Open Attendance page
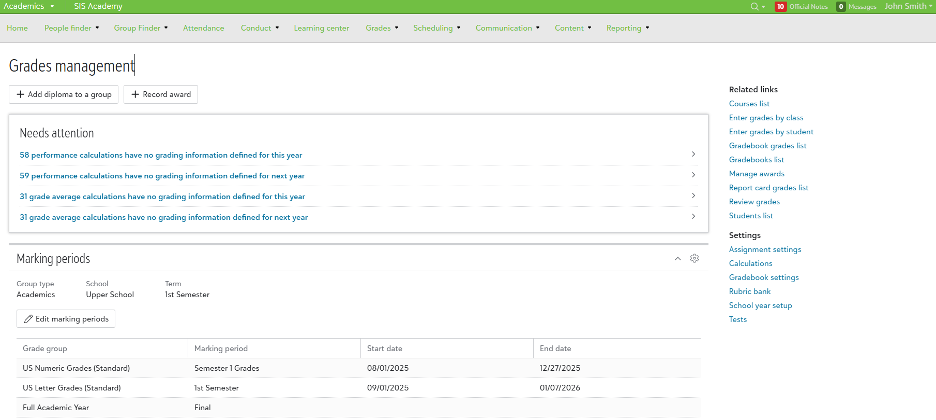This screenshot has width=936, height=420. coord(204,28)
